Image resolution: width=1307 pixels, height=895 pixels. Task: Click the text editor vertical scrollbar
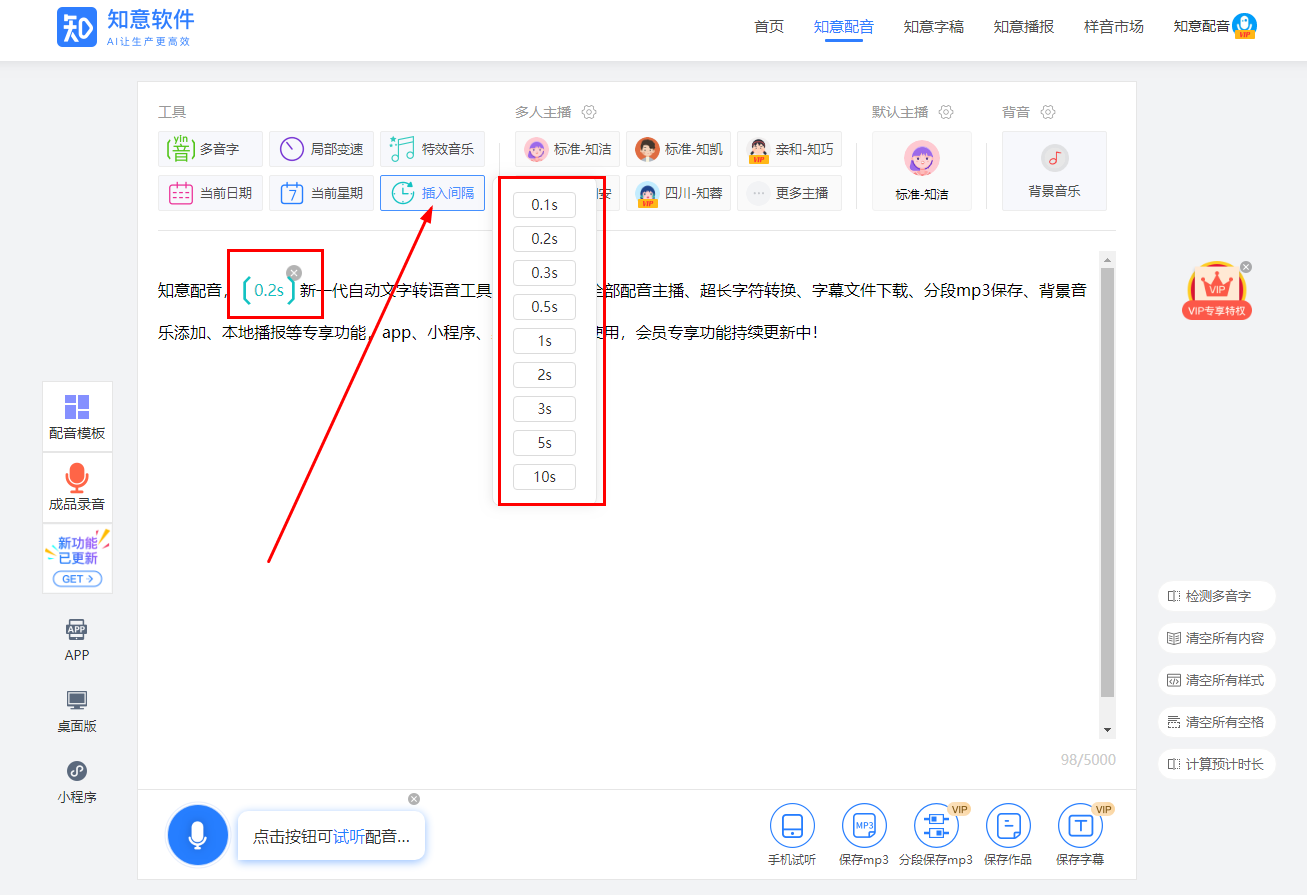[1106, 480]
